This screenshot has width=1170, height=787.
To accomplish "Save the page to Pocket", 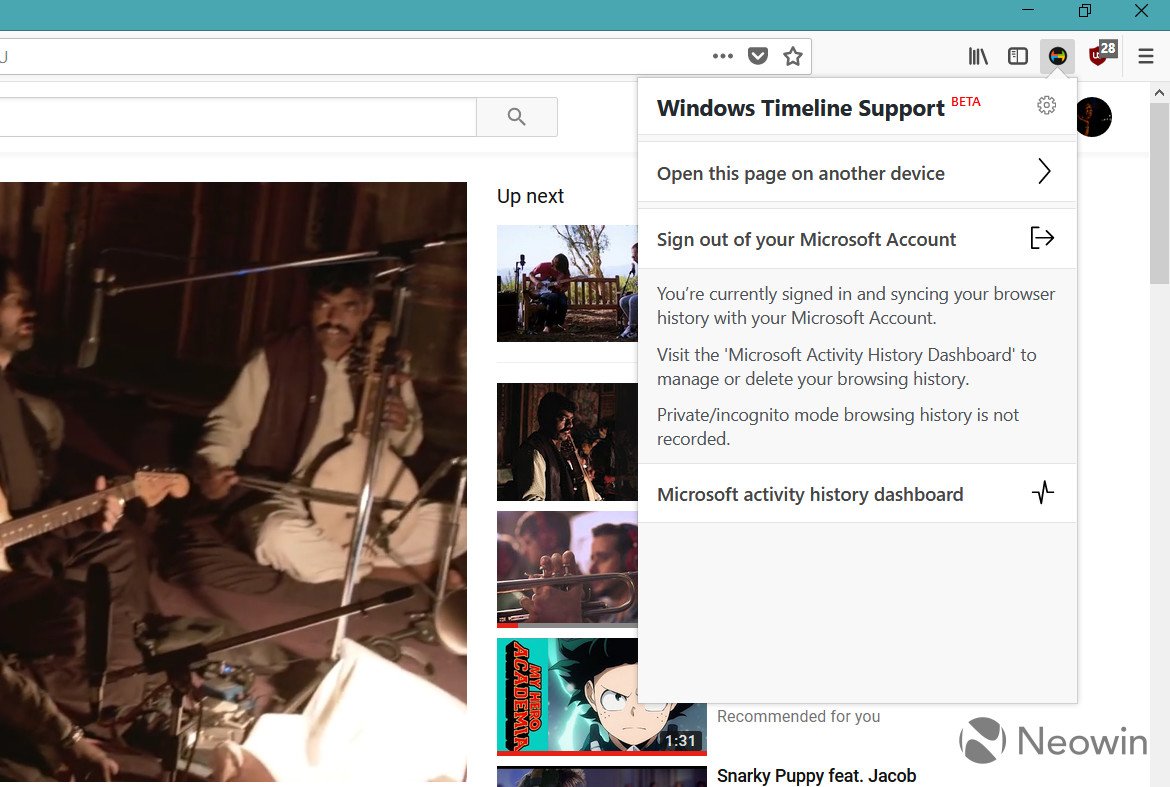I will click(x=758, y=56).
